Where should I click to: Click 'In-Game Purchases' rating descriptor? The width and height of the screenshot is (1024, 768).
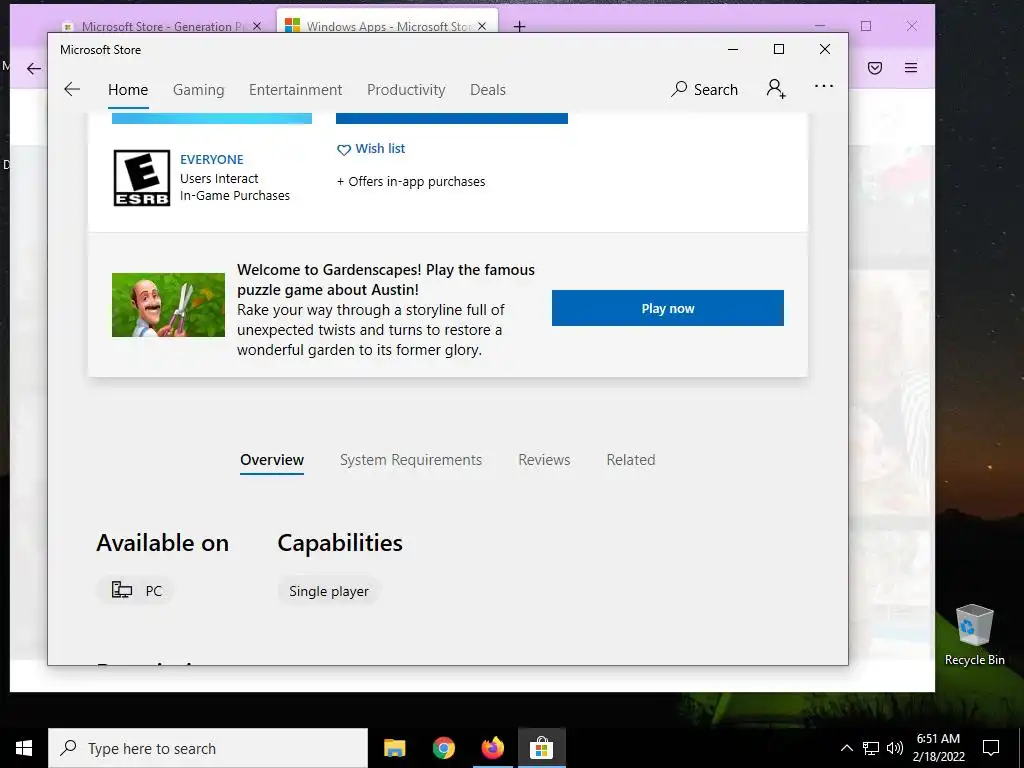click(x=234, y=195)
